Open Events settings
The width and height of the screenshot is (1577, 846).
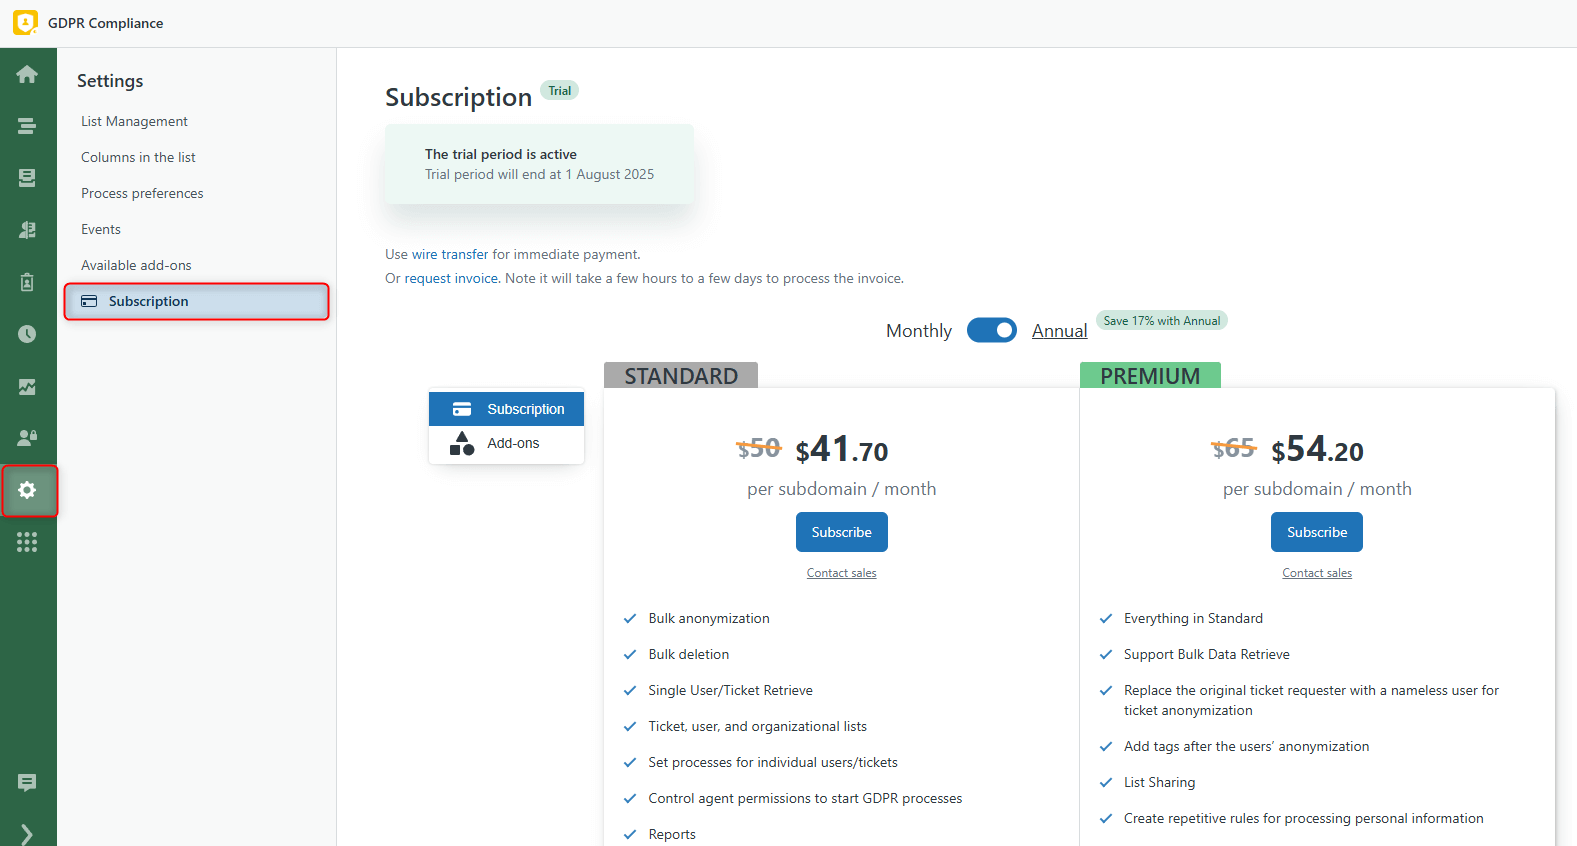coord(101,229)
